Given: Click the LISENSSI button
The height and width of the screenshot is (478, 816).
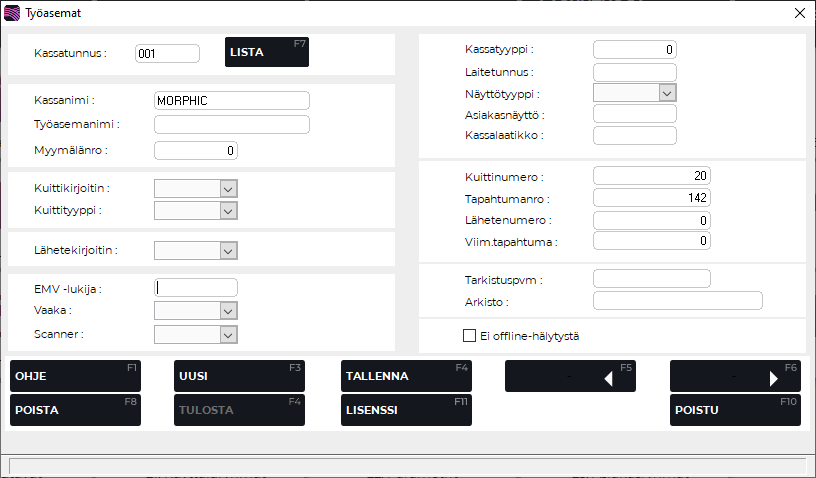Looking at the screenshot, I should (405, 410).
